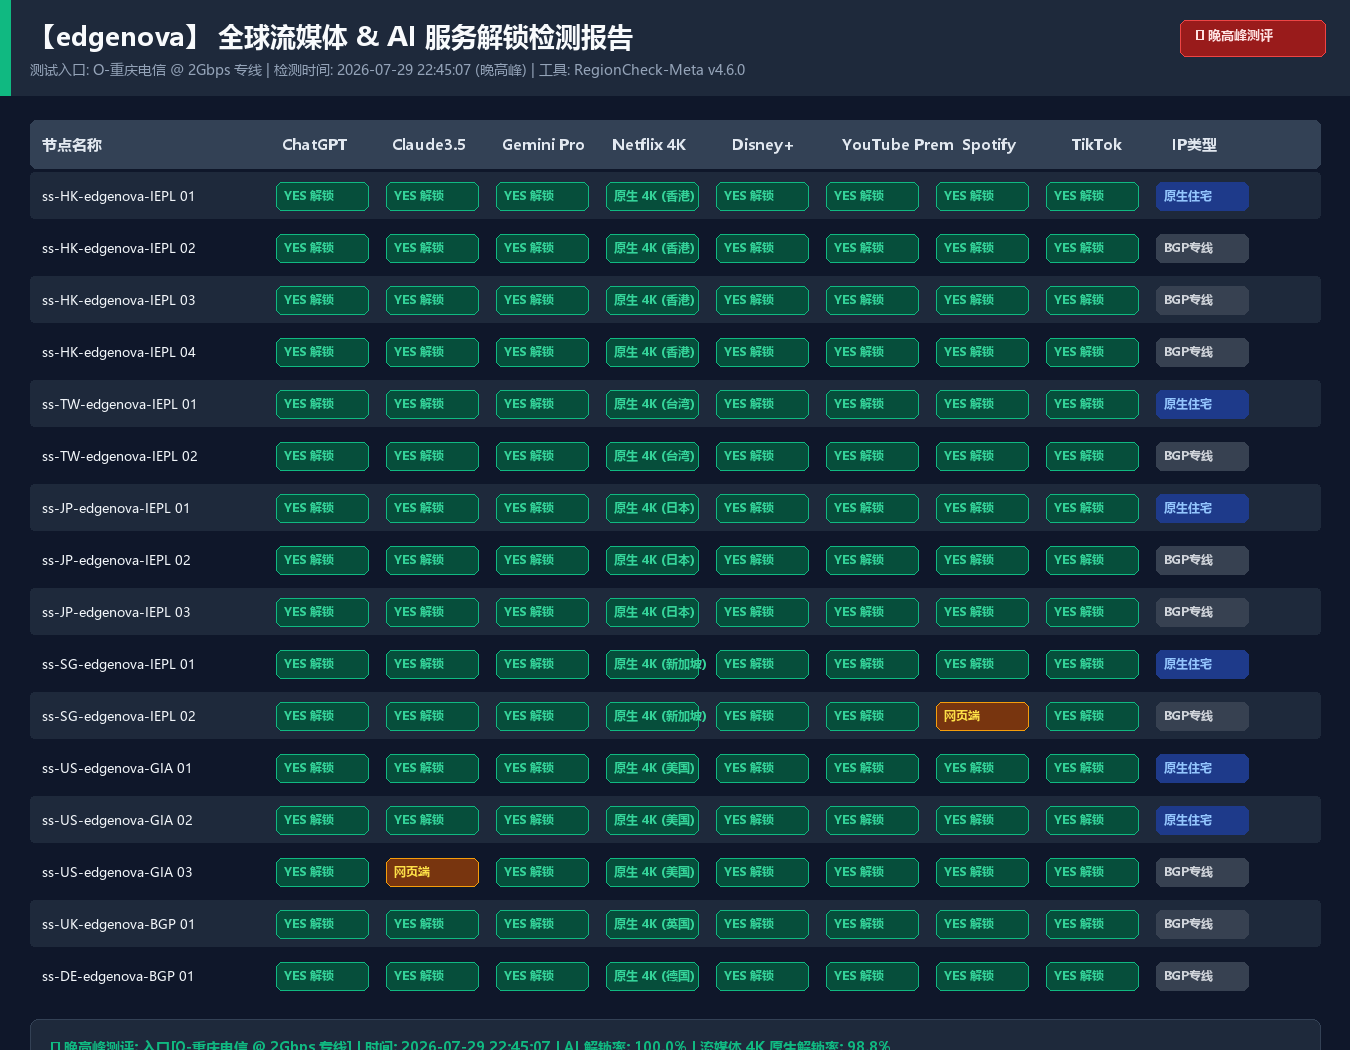Click 原生住宅 tag on ss-SG-edgenova-IEPL 01
This screenshot has height=1050, width=1350.
click(x=1202, y=664)
